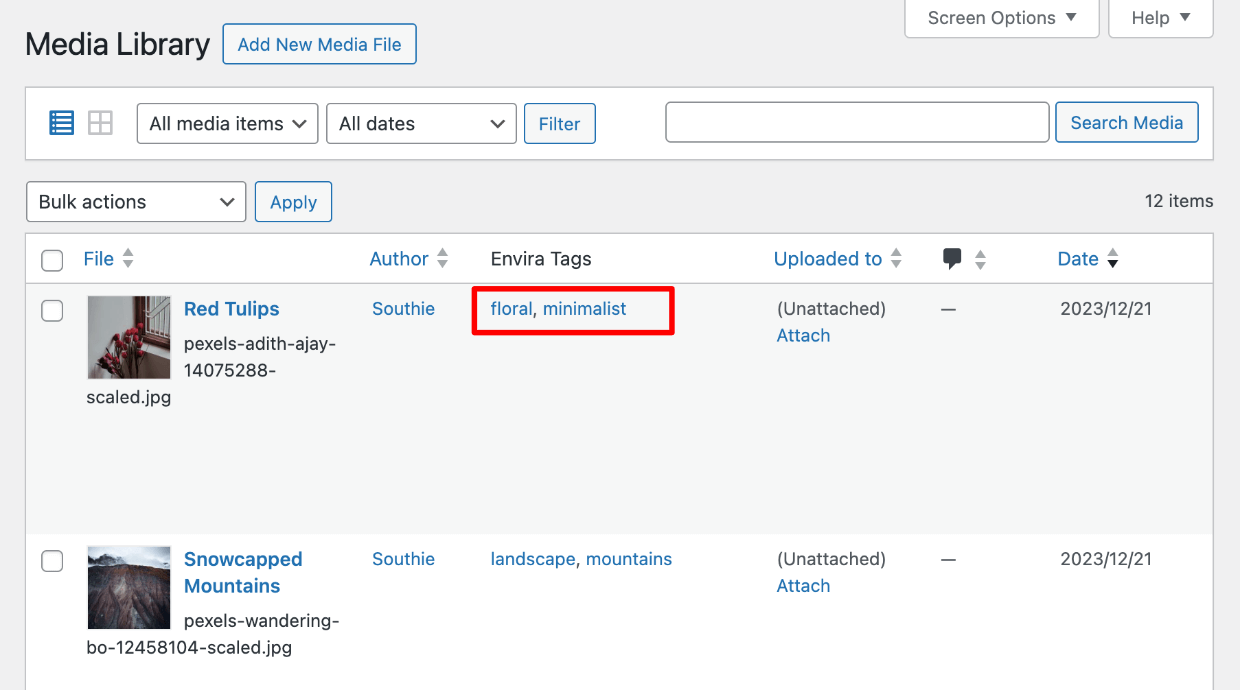Image resolution: width=1240 pixels, height=690 pixels.
Task: Filter by landscape tag
Action: pos(533,559)
